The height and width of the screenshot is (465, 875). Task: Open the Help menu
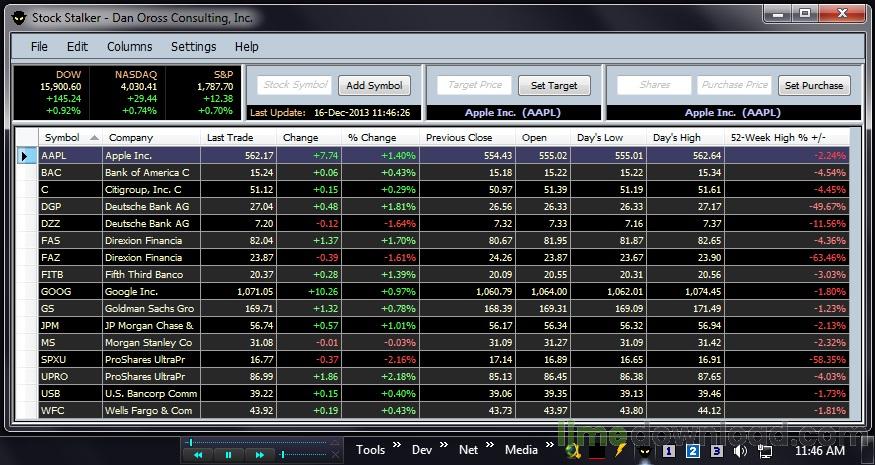tap(247, 47)
